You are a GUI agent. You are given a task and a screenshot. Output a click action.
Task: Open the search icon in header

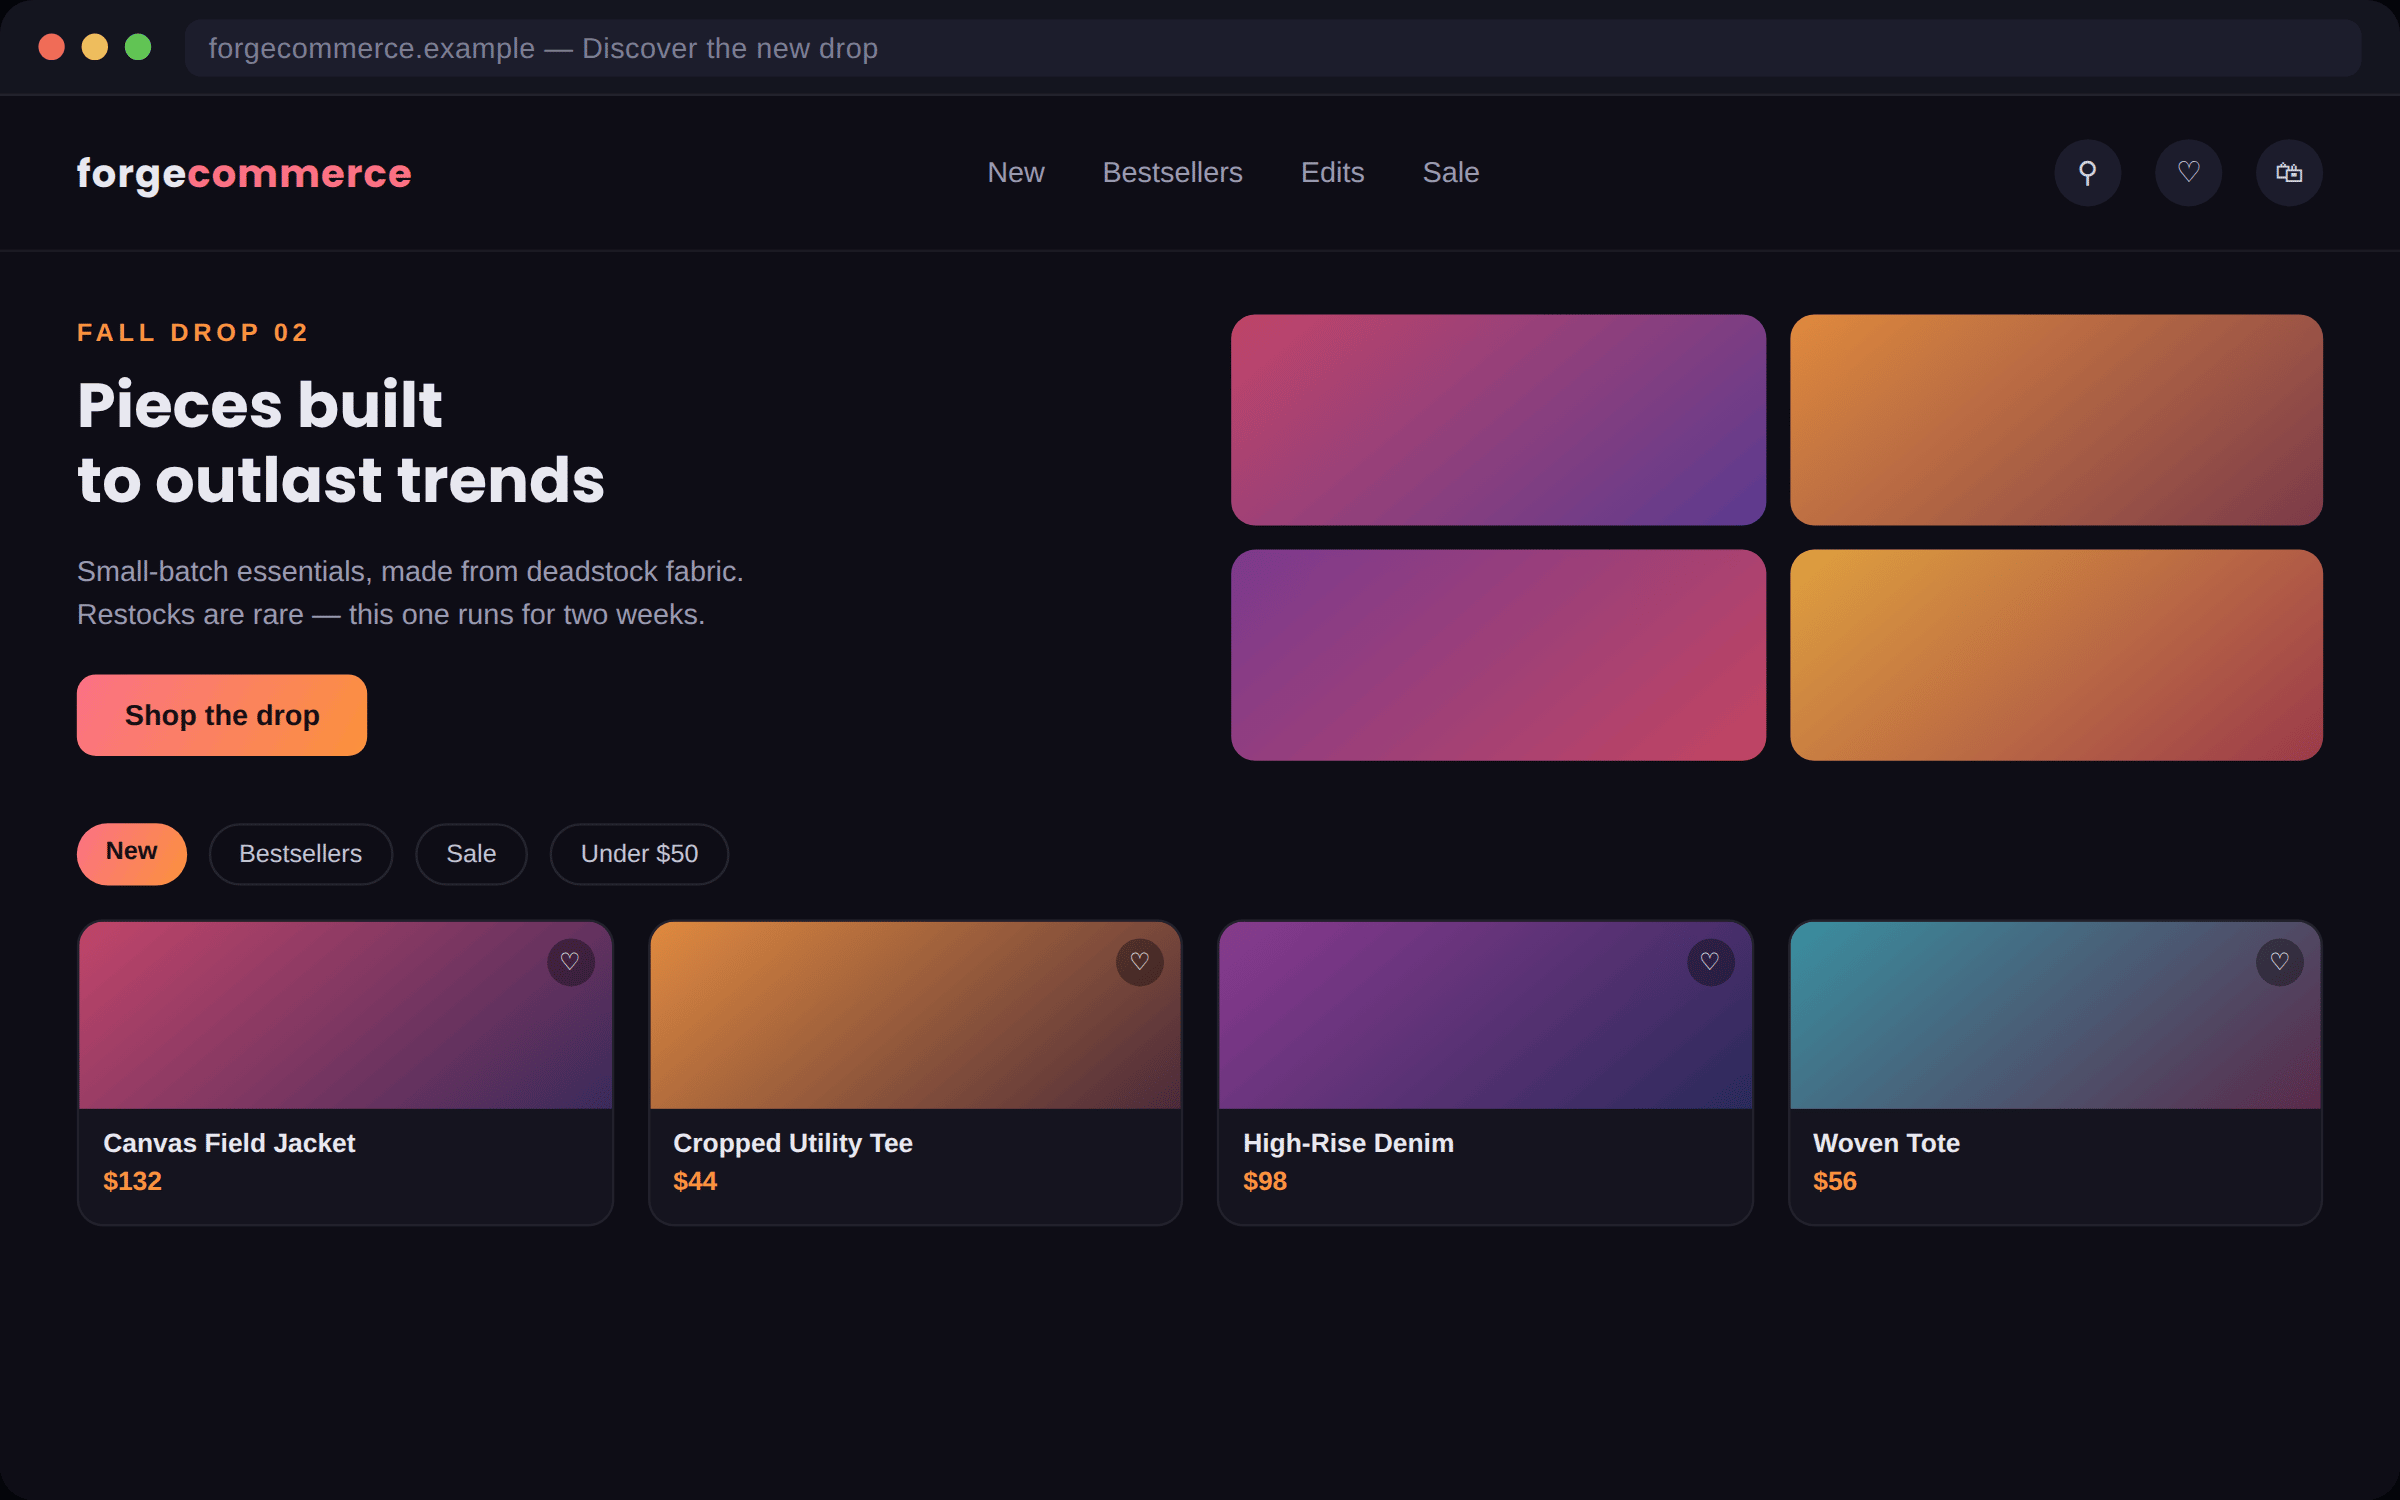point(2087,173)
